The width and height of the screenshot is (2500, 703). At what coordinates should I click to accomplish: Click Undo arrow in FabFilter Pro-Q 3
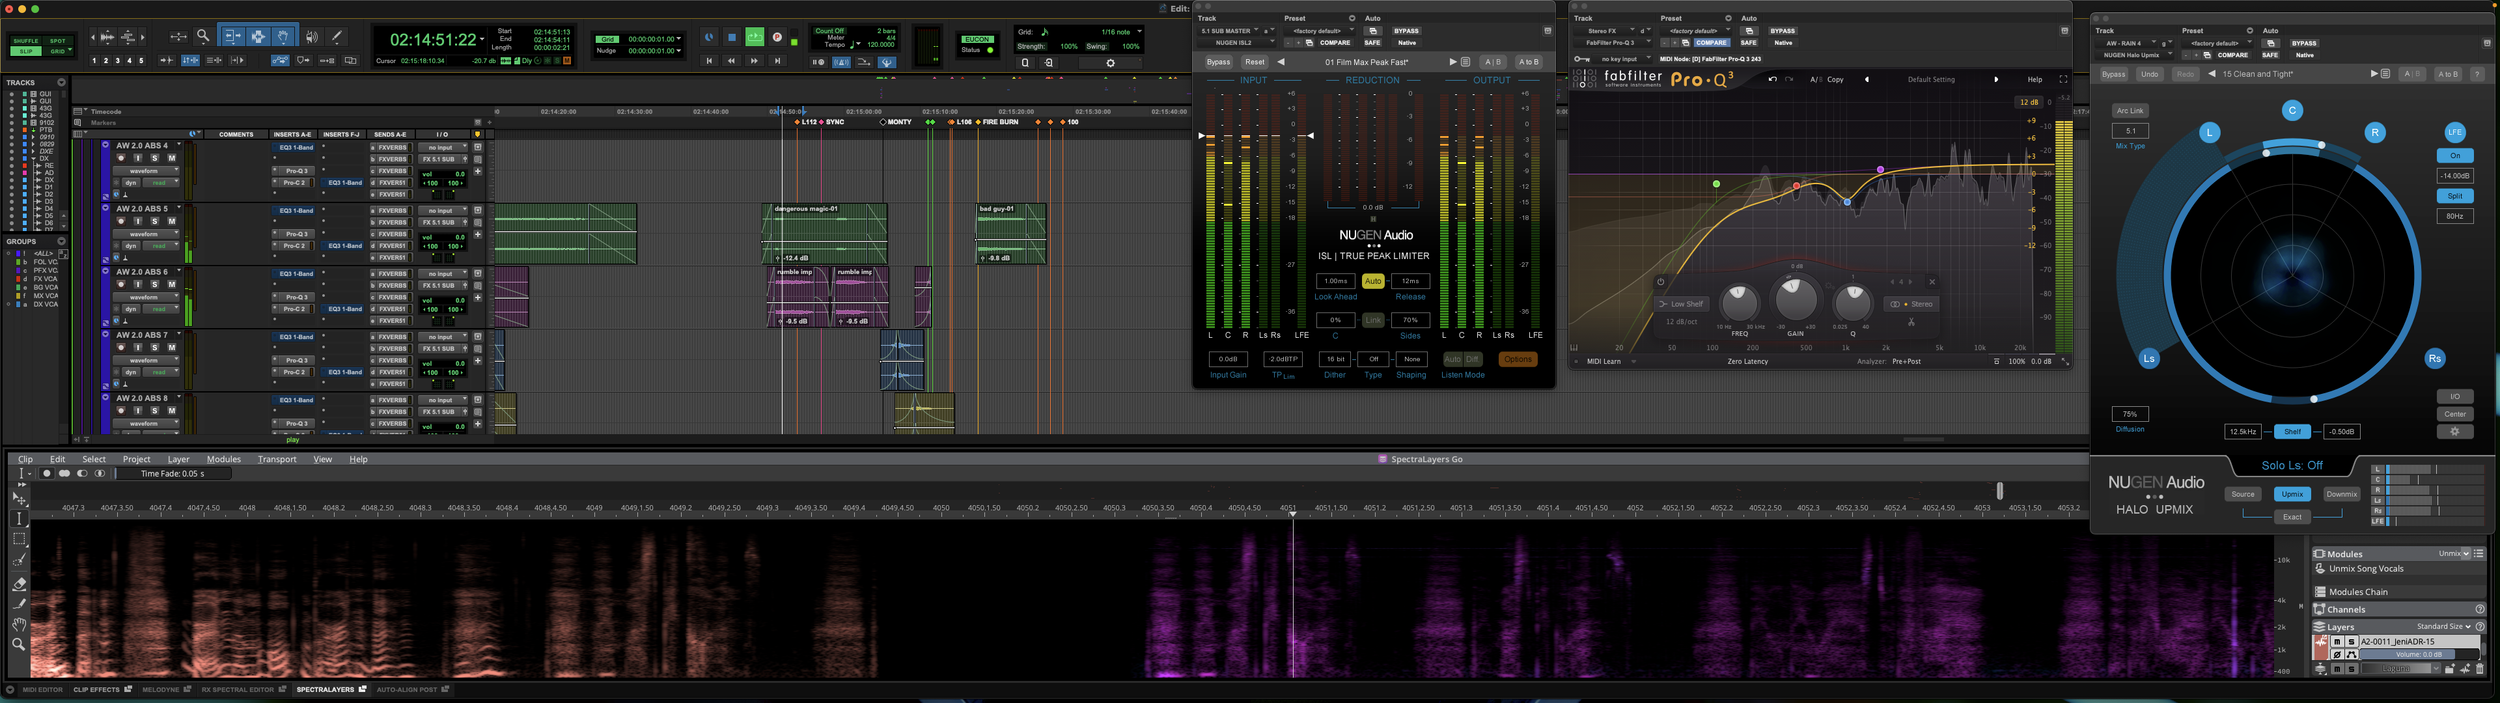click(x=1772, y=79)
